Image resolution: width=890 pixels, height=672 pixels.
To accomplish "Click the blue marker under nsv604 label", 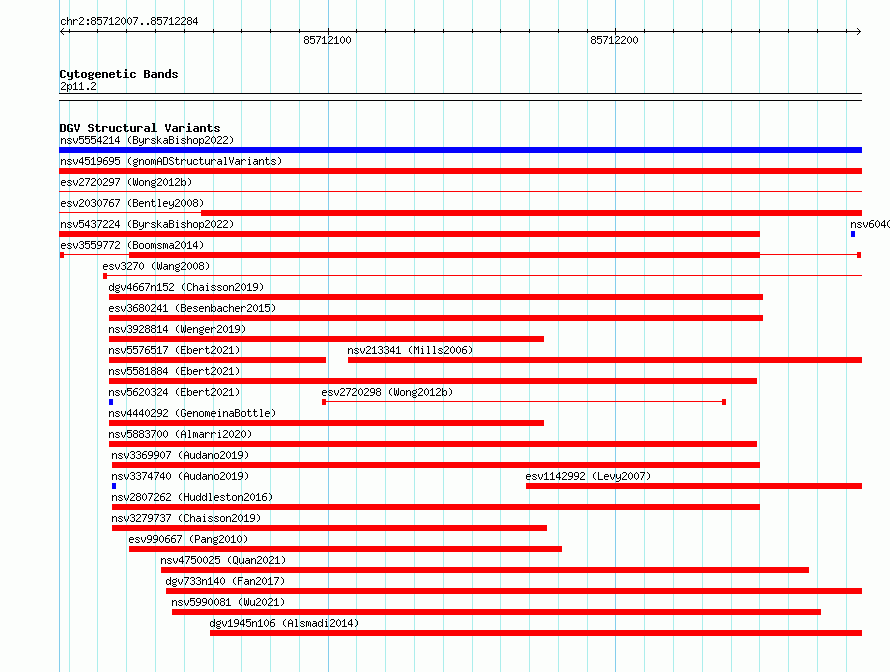I will coord(853,234).
